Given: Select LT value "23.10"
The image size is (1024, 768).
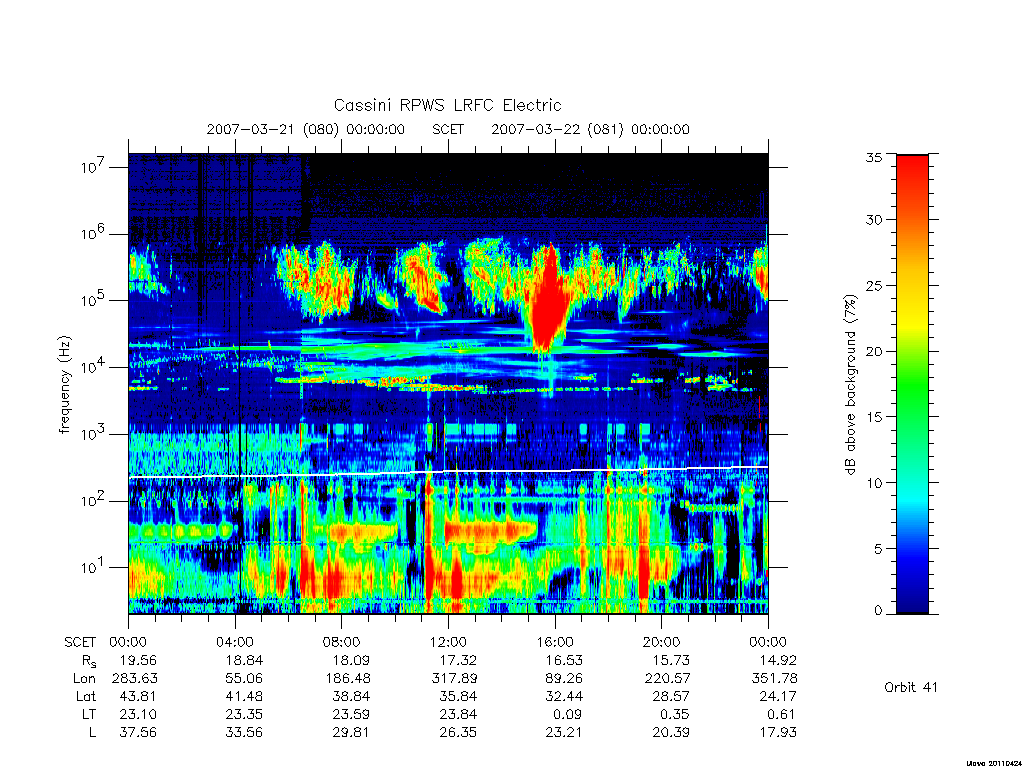Looking at the screenshot, I should 138,714.
